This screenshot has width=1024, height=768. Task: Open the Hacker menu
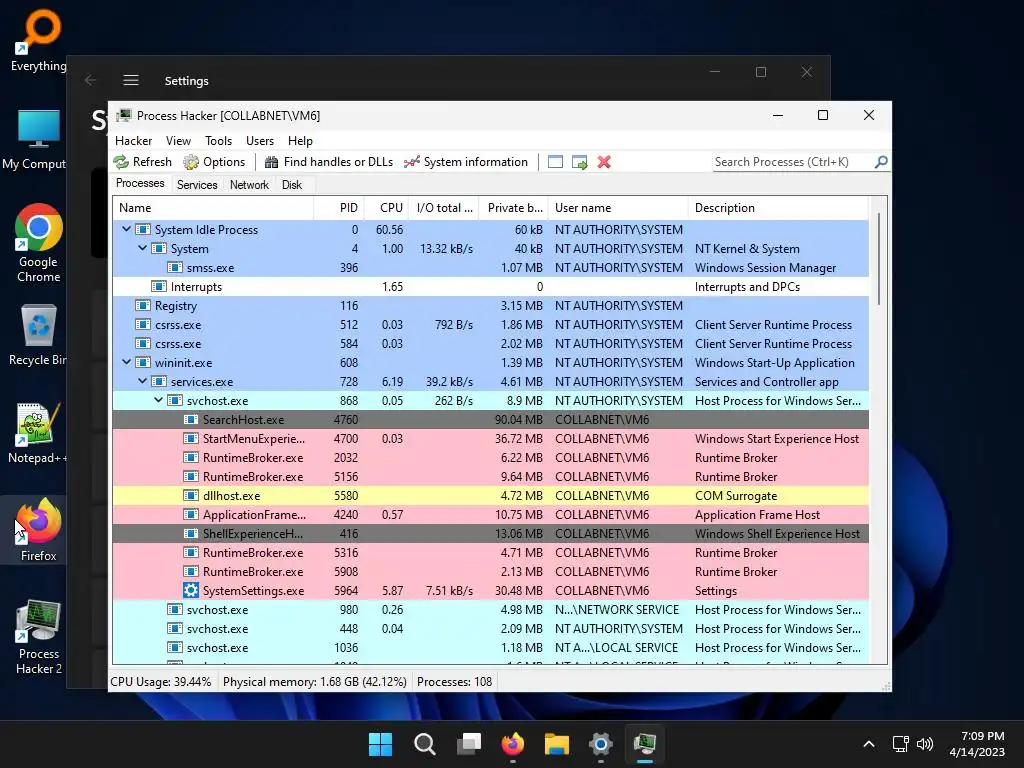coord(133,141)
